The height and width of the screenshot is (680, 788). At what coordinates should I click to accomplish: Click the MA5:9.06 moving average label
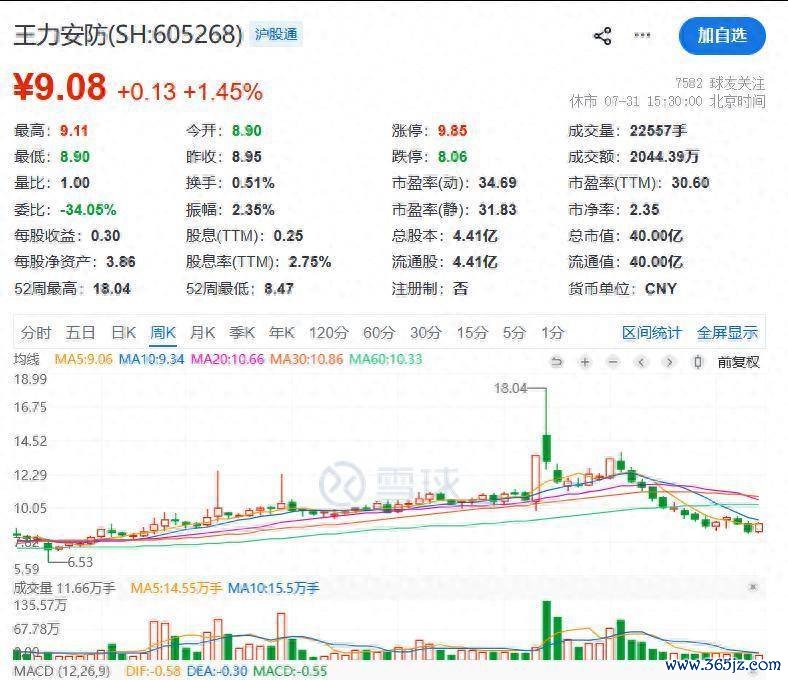pos(83,359)
